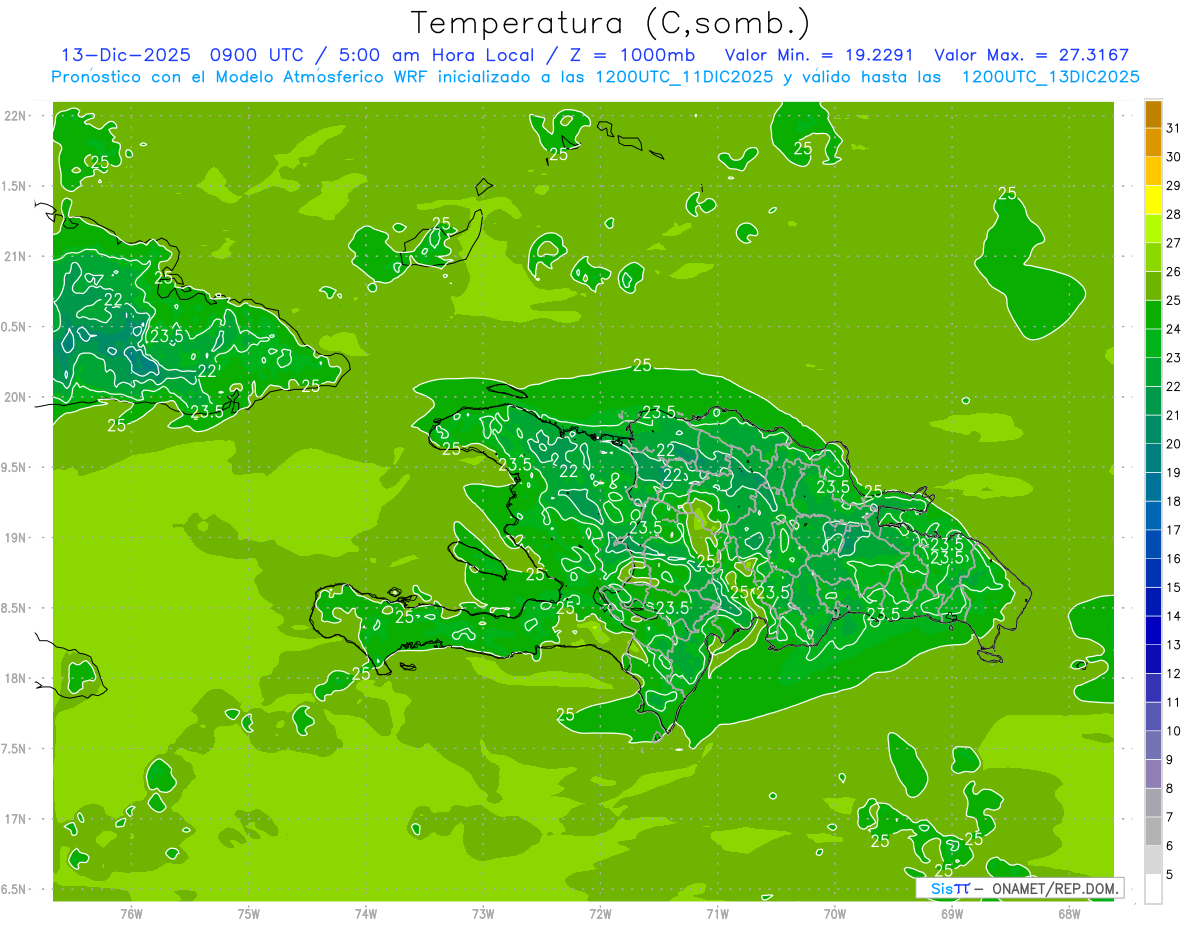Click the '31' value on the color scale

coord(1174,128)
